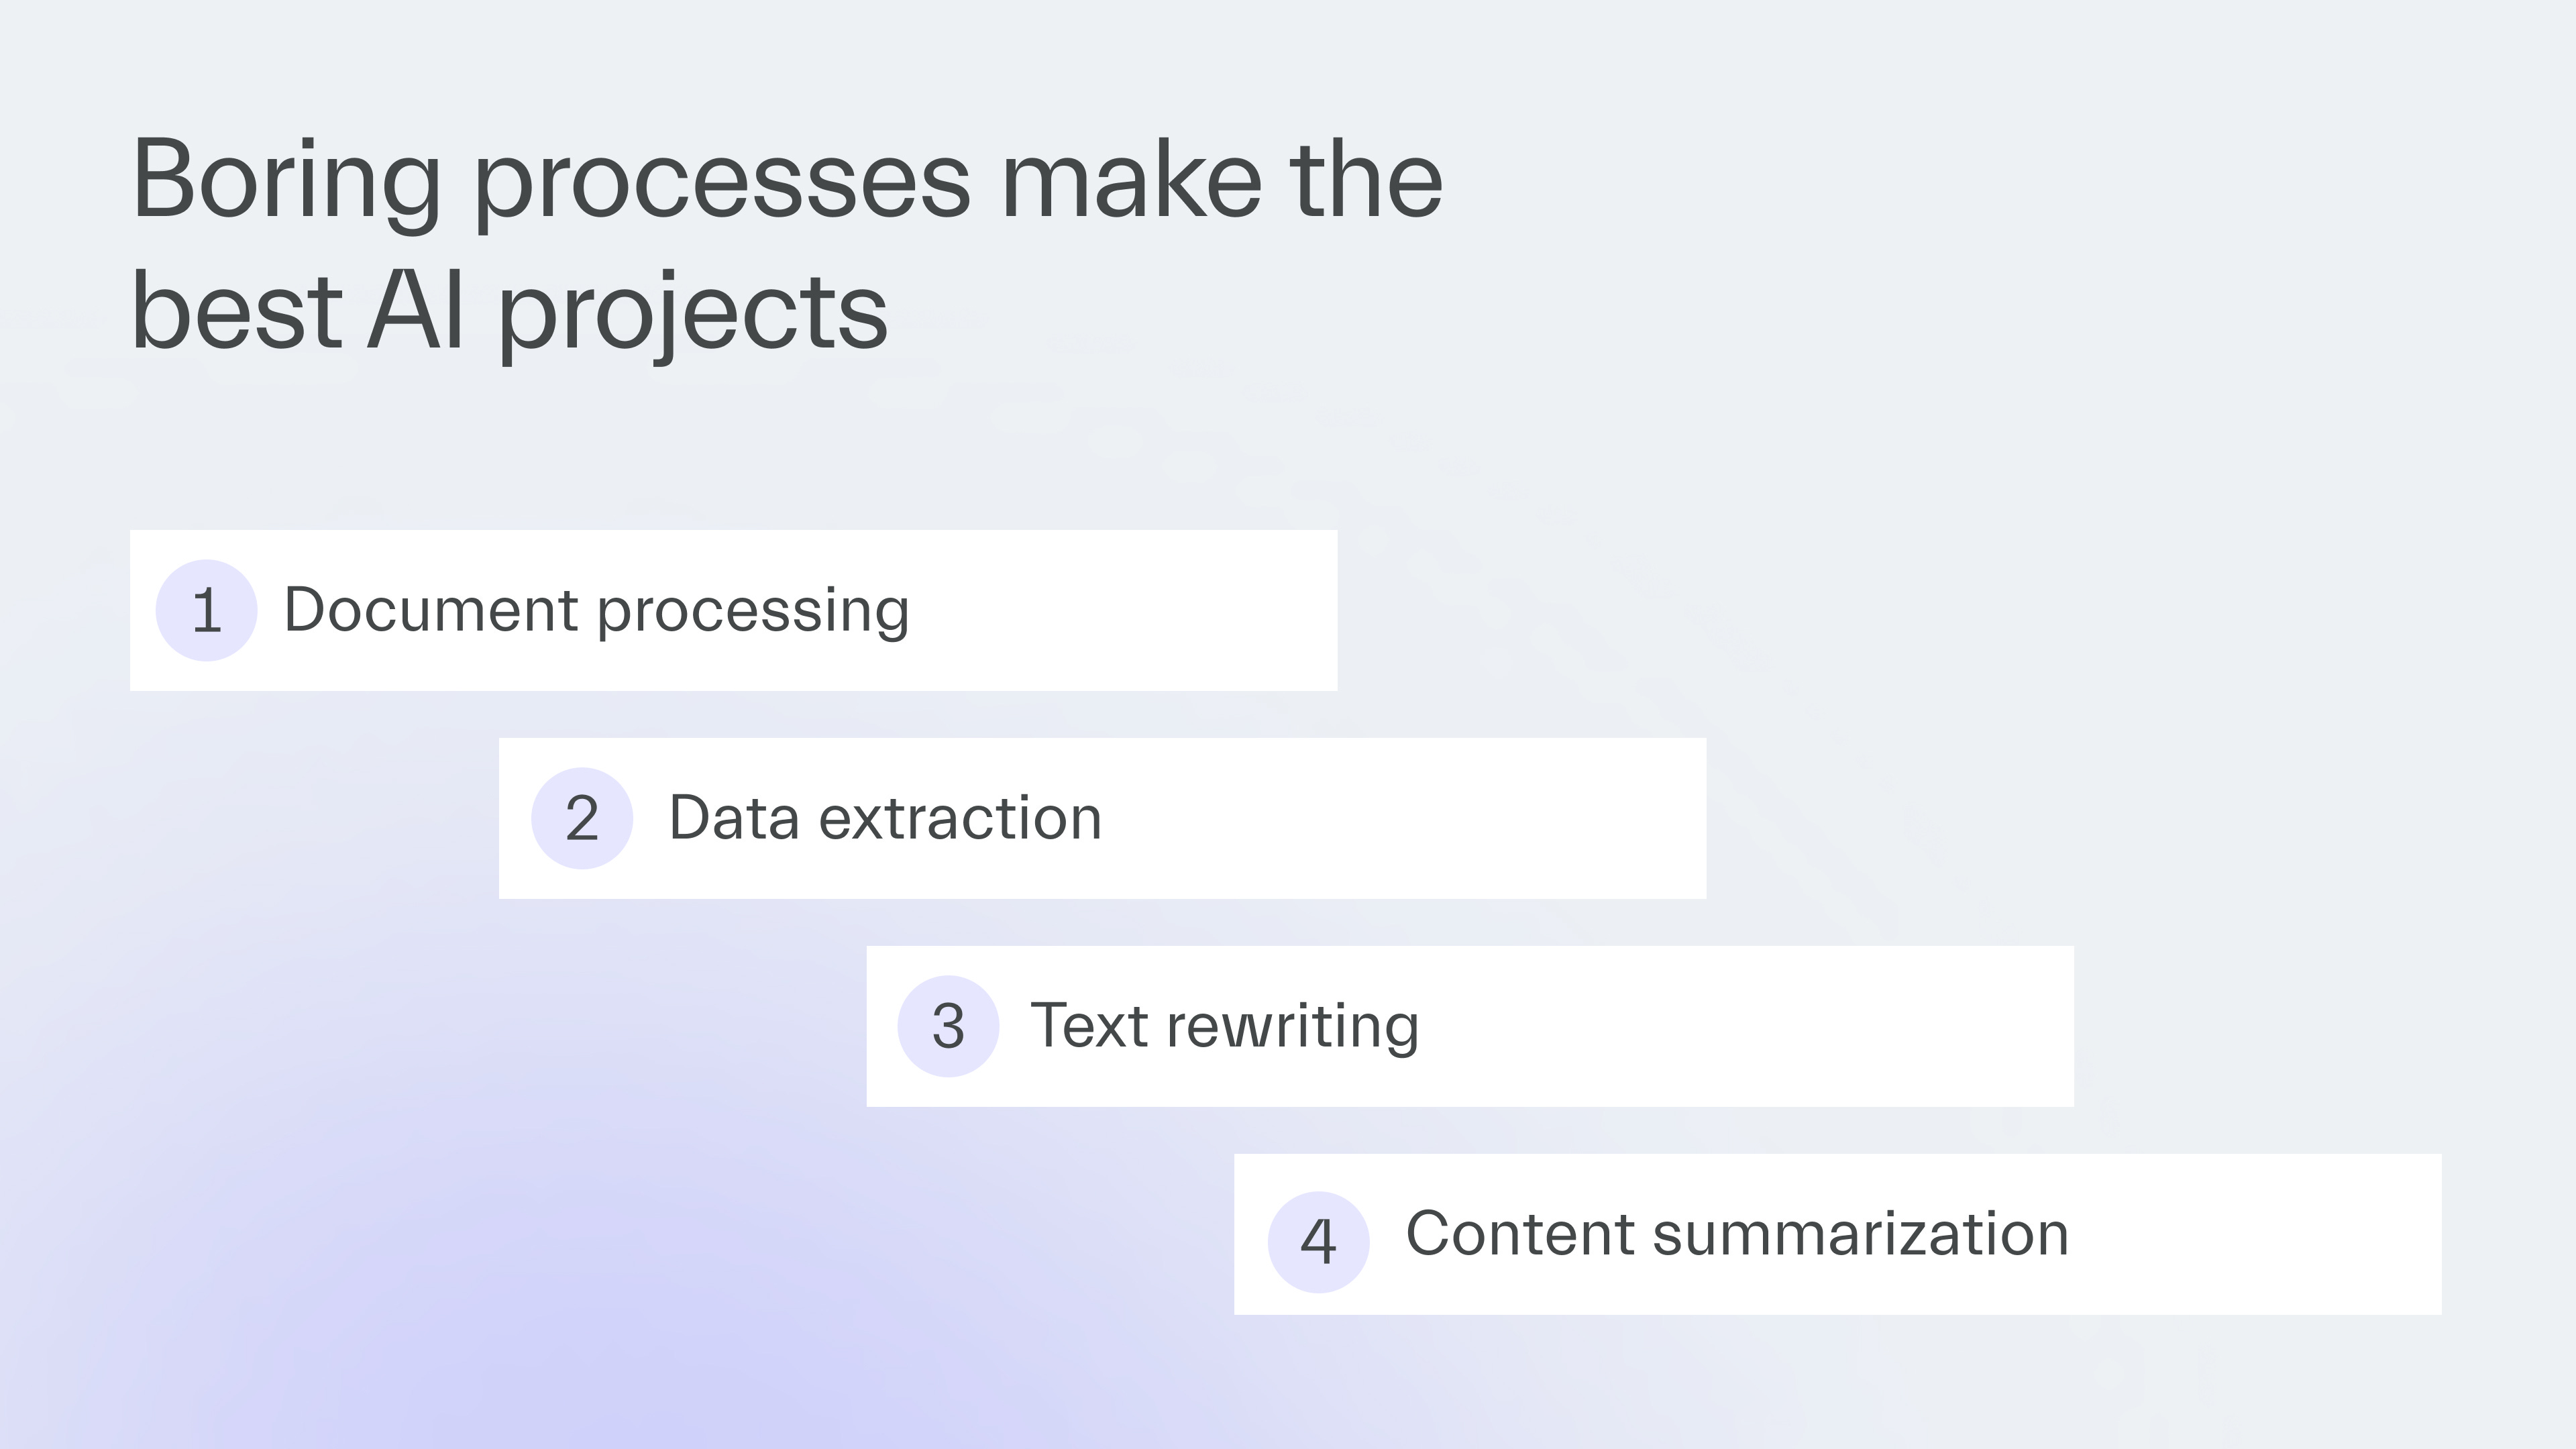This screenshot has height=1449, width=2576.
Task: Click the word "summarization" in card four
Action: [x=1860, y=1234]
